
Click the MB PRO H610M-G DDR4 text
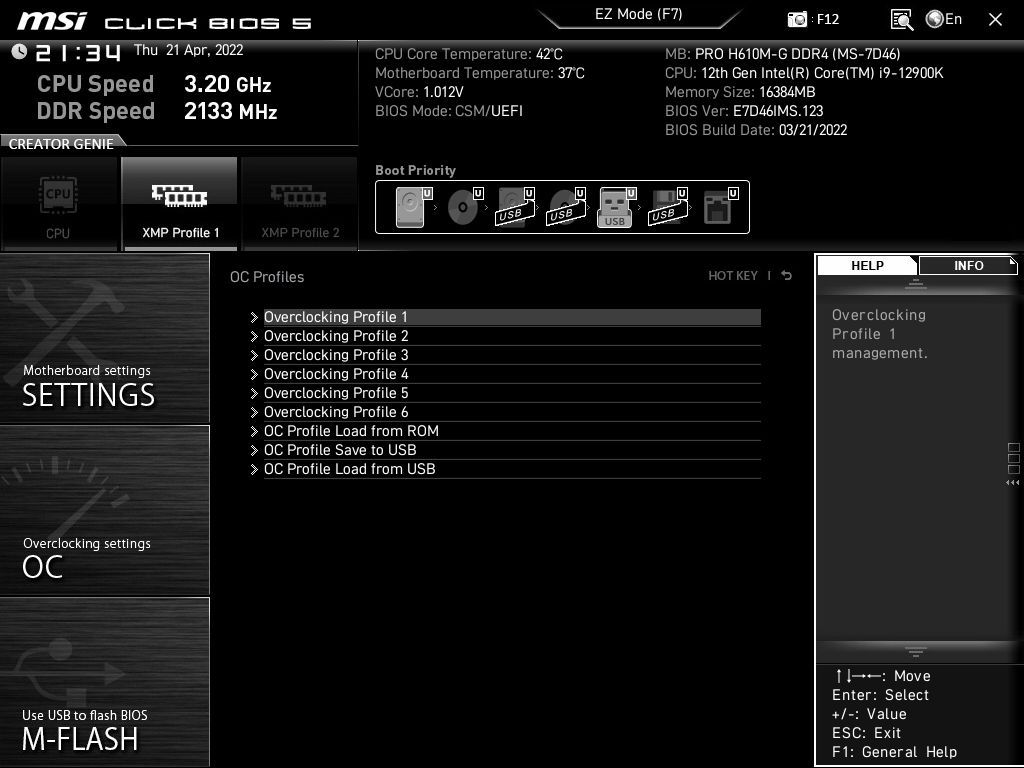(x=782, y=54)
